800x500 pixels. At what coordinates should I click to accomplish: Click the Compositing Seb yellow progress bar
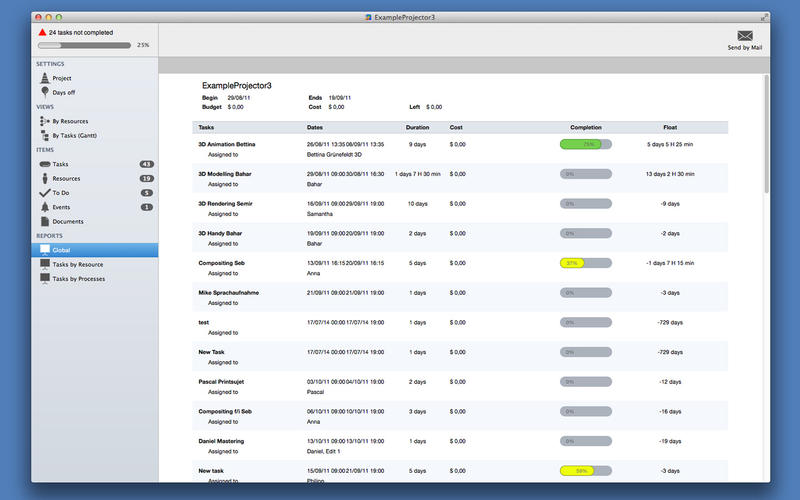[586, 263]
